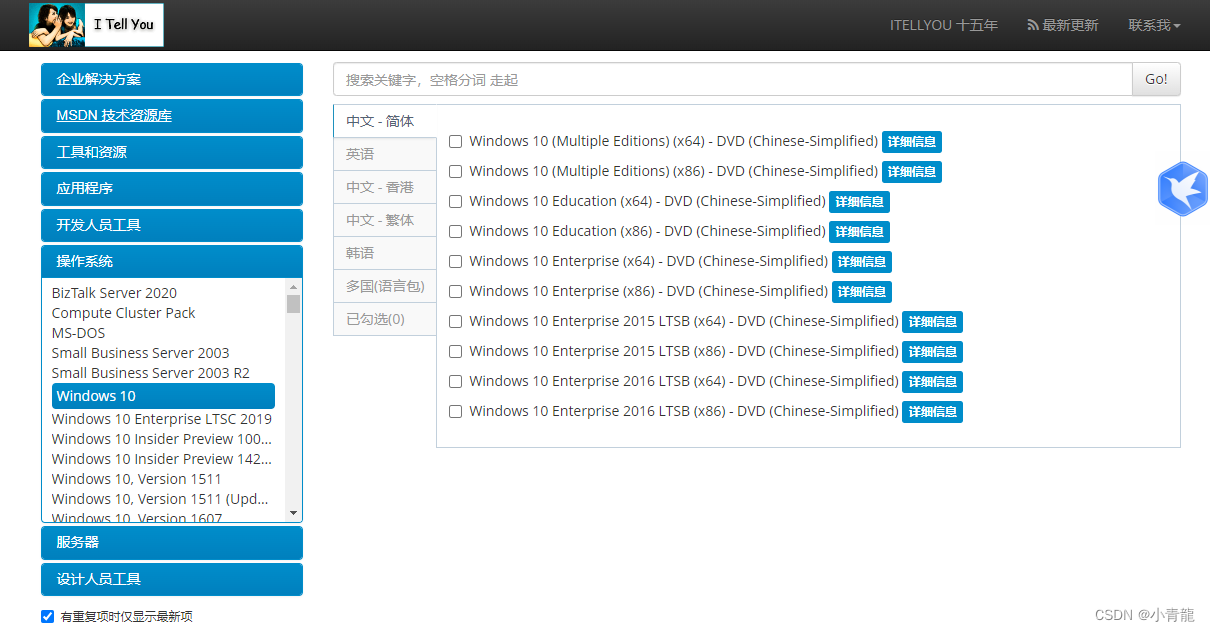Image resolution: width=1210 pixels, height=631 pixels.
Task: Check Windows 10 (Multiple Editions) (x86) DVD
Action: click(x=456, y=172)
